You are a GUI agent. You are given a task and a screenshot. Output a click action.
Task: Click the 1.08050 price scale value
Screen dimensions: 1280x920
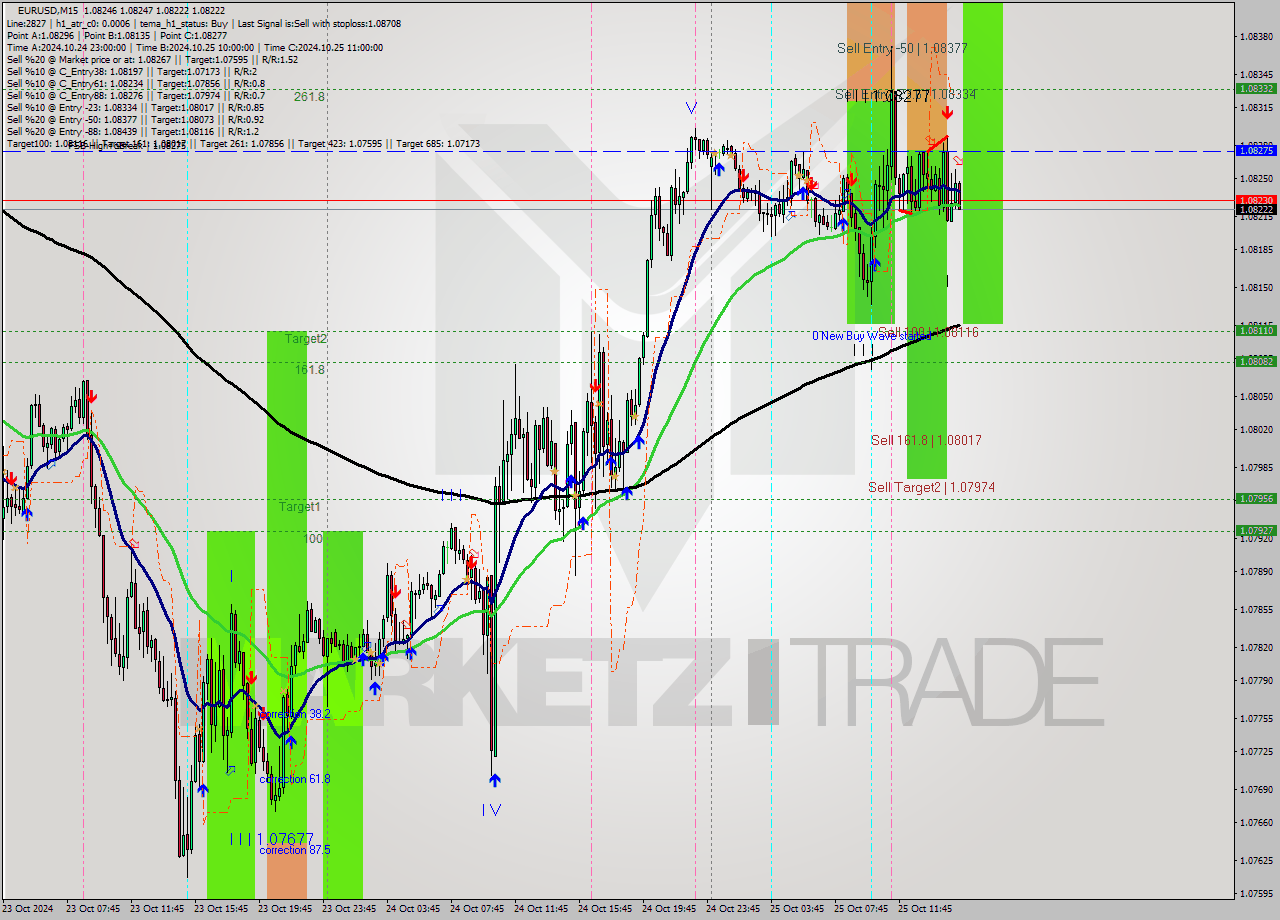coord(1256,396)
